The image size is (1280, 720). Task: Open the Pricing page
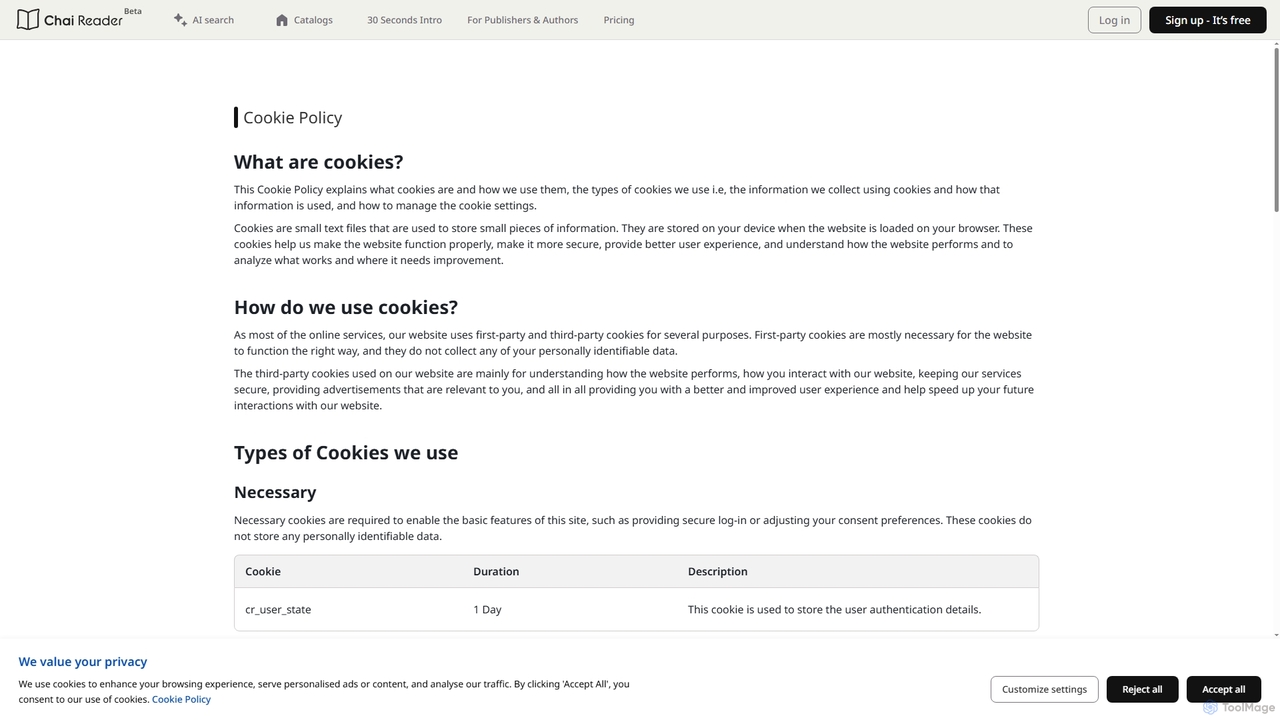(619, 20)
